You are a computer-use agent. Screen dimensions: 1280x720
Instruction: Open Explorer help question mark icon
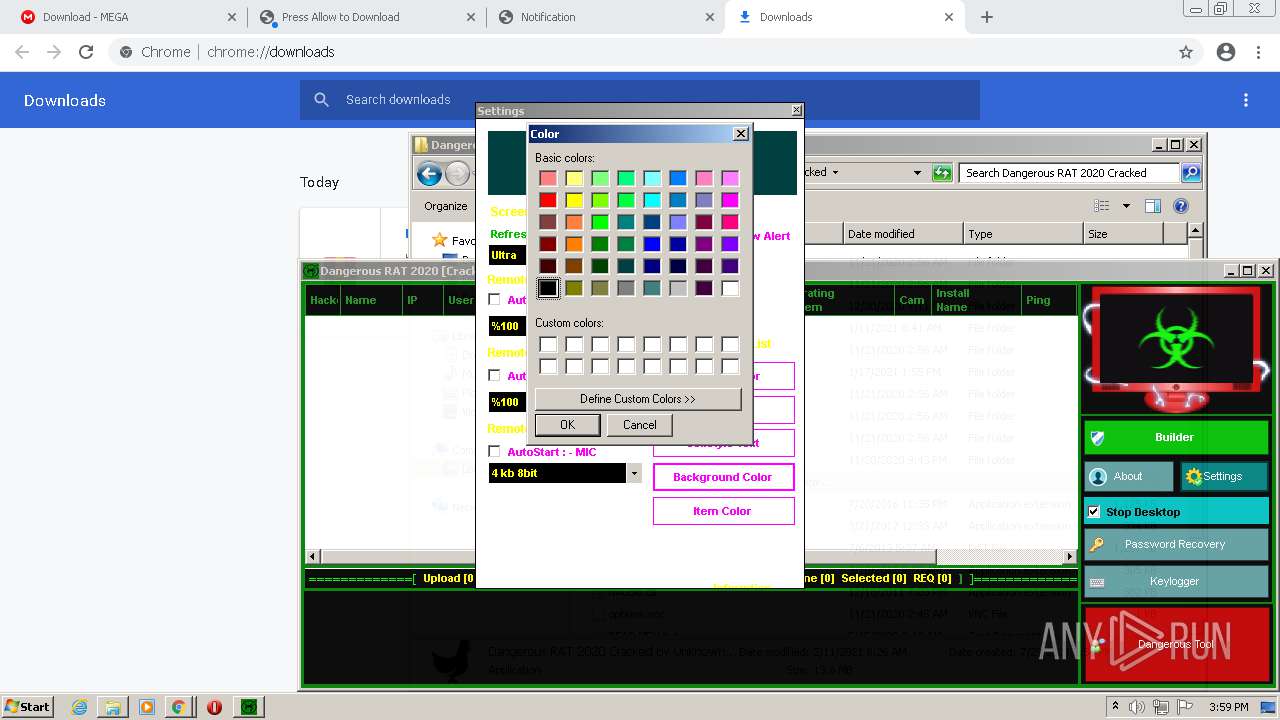pos(1181,206)
